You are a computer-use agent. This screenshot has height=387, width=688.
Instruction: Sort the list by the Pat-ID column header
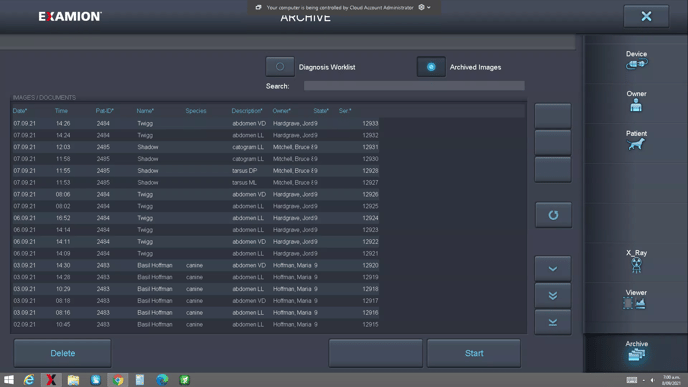tap(104, 111)
